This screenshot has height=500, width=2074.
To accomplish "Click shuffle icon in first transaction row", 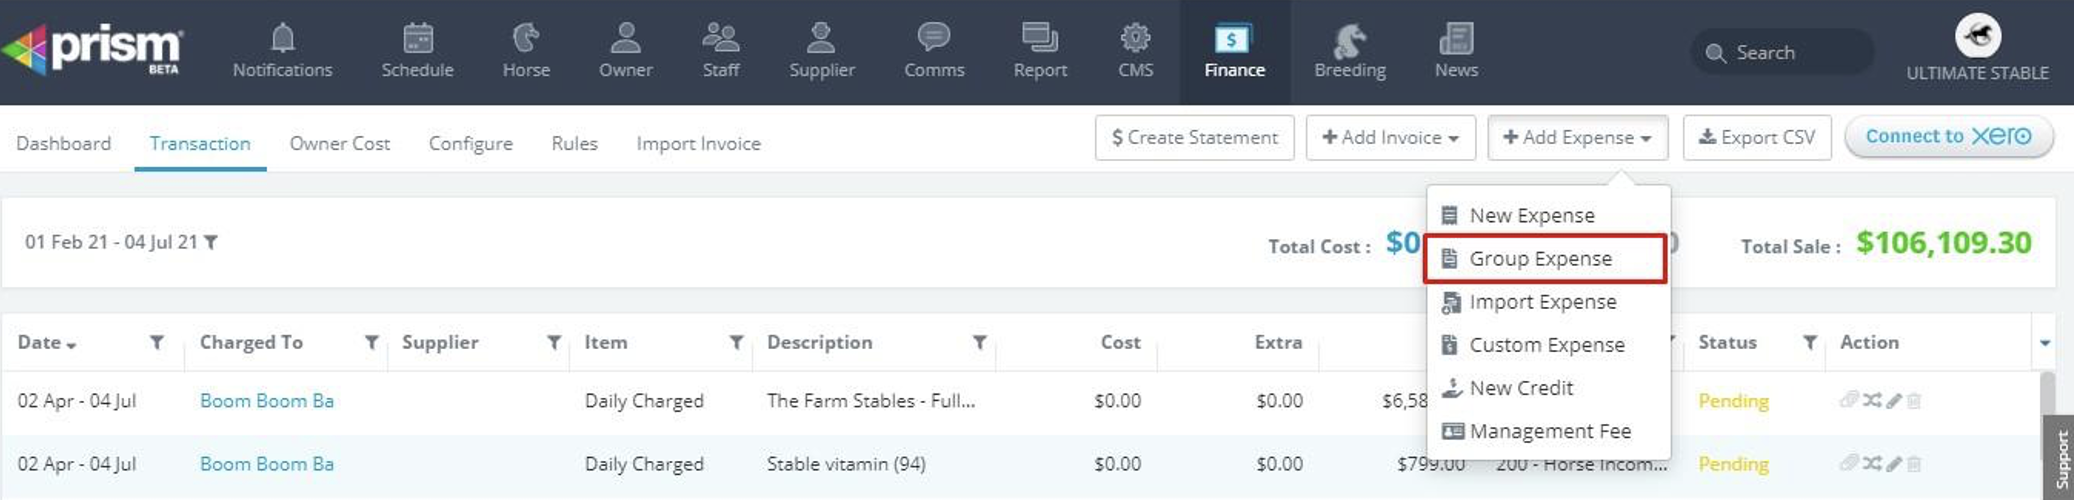I will click(1872, 401).
